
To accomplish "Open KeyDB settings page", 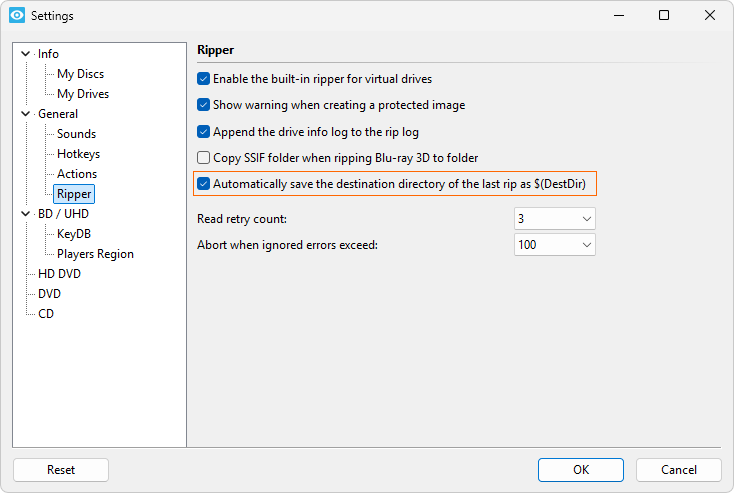I will tap(74, 234).
